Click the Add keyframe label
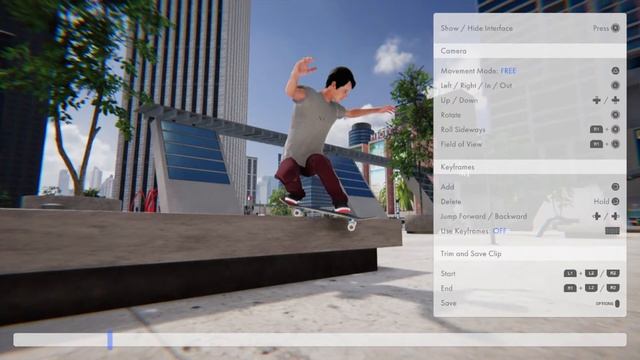Screen dimensions: 640x360 coord(447,187)
